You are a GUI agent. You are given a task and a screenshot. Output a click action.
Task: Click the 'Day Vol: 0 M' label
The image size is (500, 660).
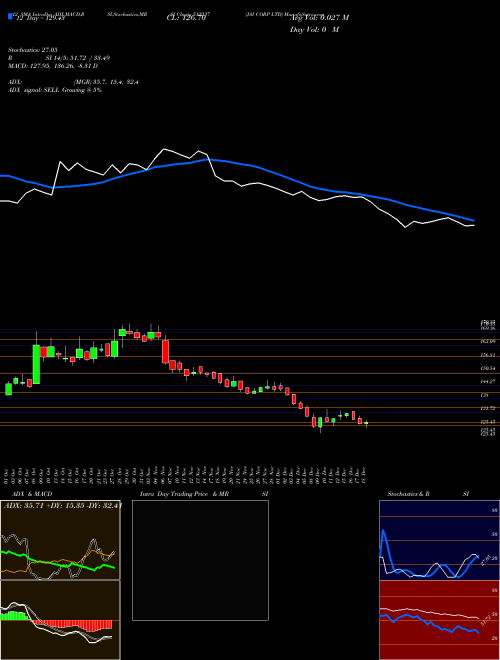[x=314, y=29]
